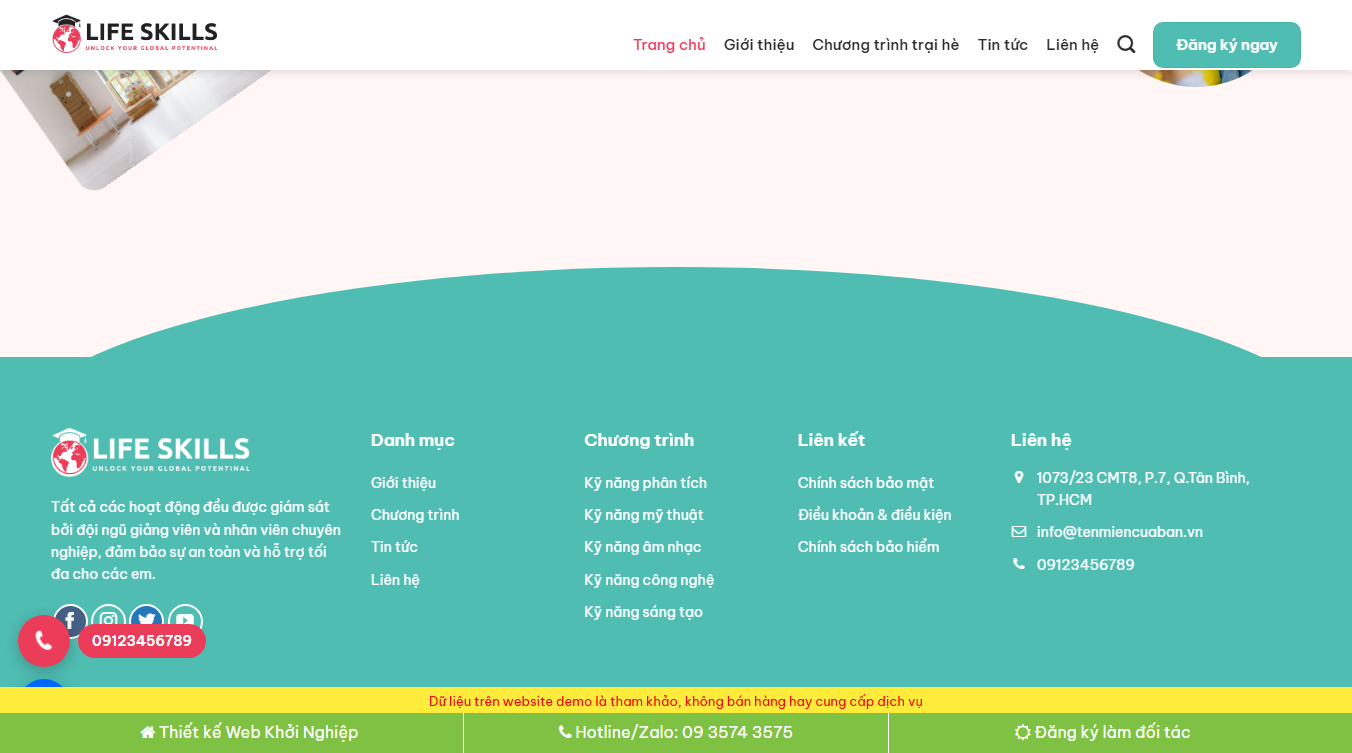This screenshot has width=1352, height=753.
Task: Click the yellow demo notice text bar
Action: click(676, 701)
